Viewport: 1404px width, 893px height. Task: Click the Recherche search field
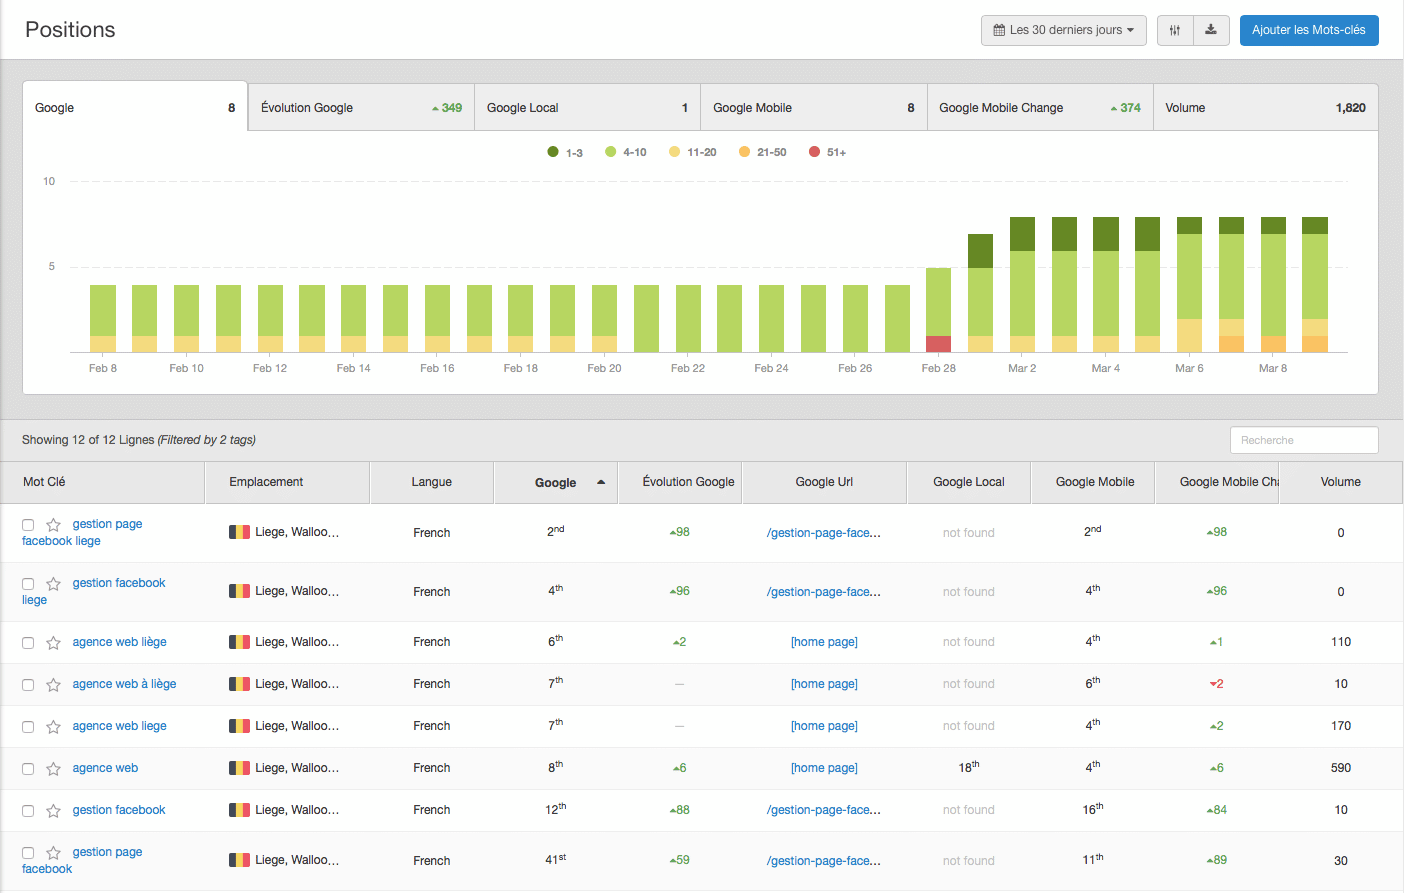tap(1303, 440)
